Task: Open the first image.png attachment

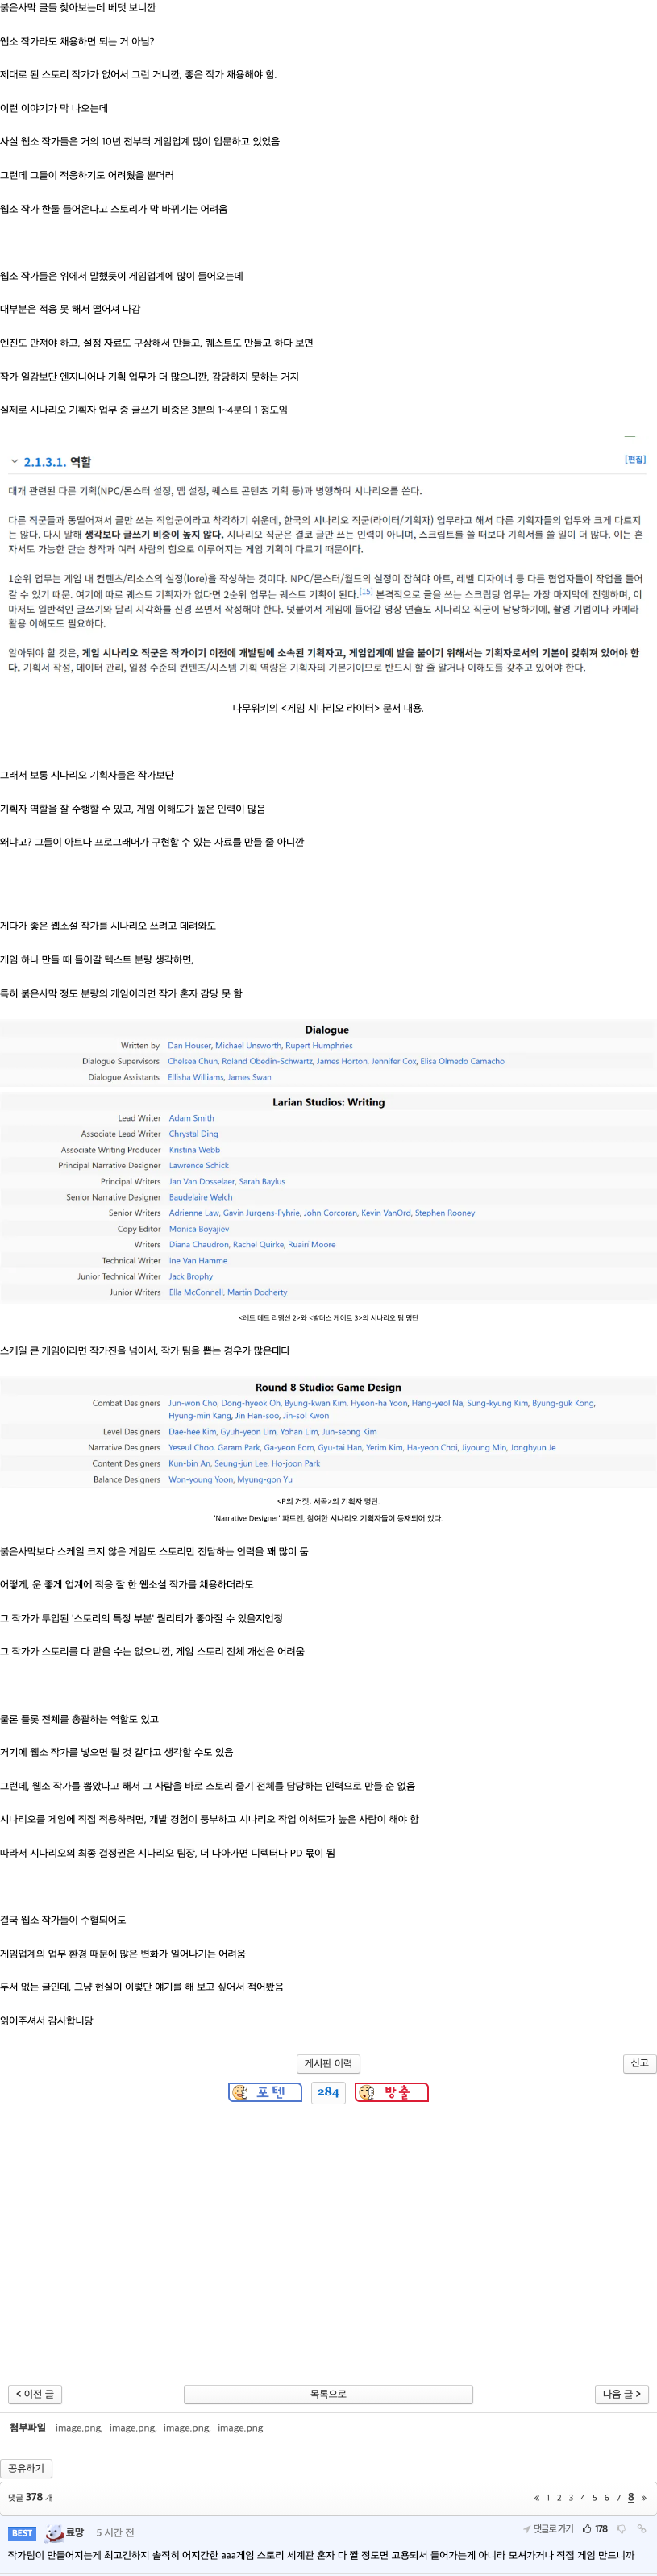Action: coord(78,2427)
